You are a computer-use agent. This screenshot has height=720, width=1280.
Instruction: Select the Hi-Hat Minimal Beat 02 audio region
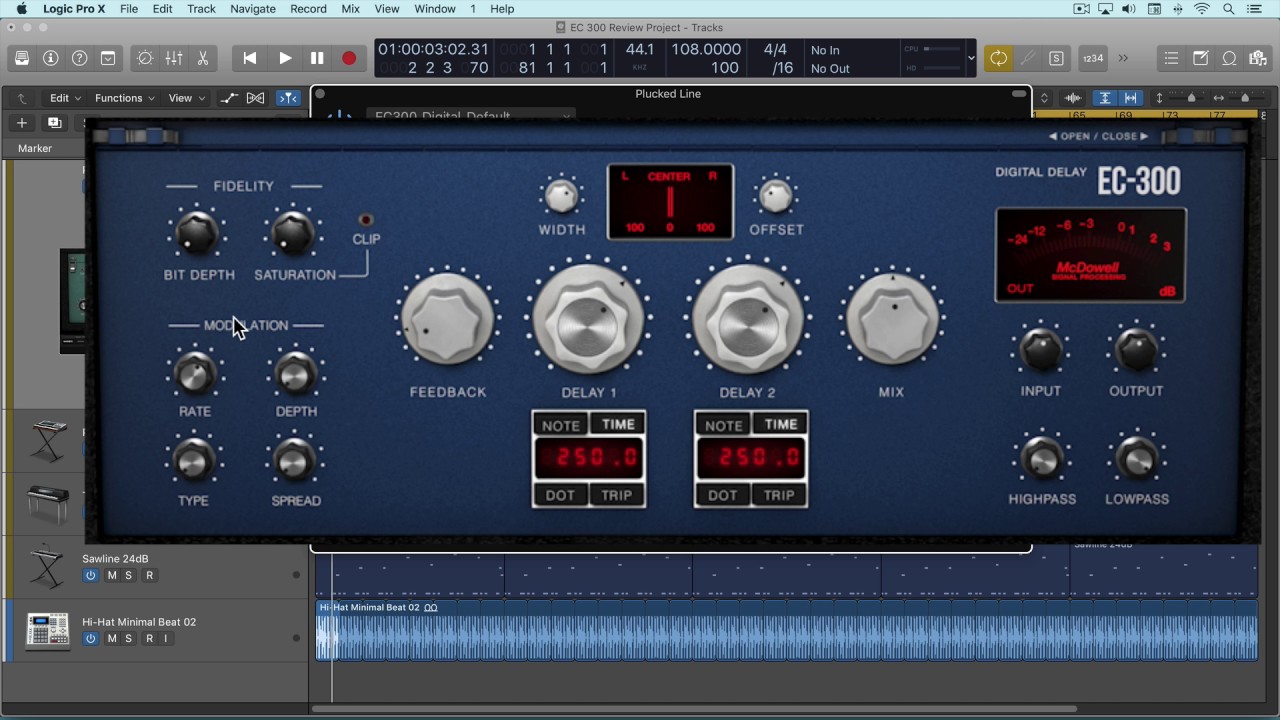pos(787,631)
